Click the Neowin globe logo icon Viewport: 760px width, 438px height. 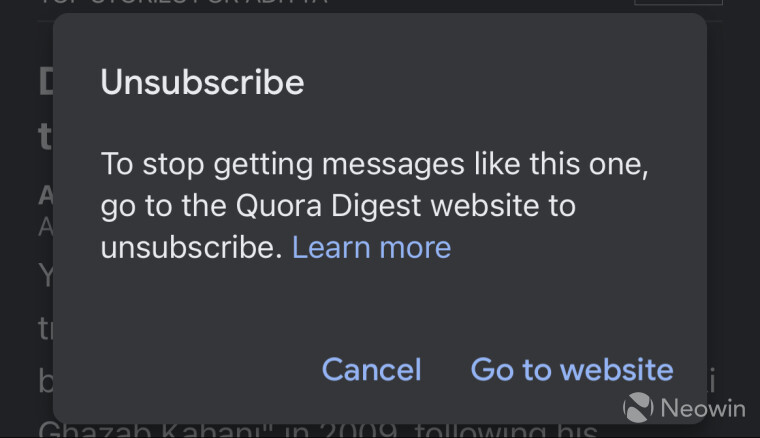[x=638, y=407]
